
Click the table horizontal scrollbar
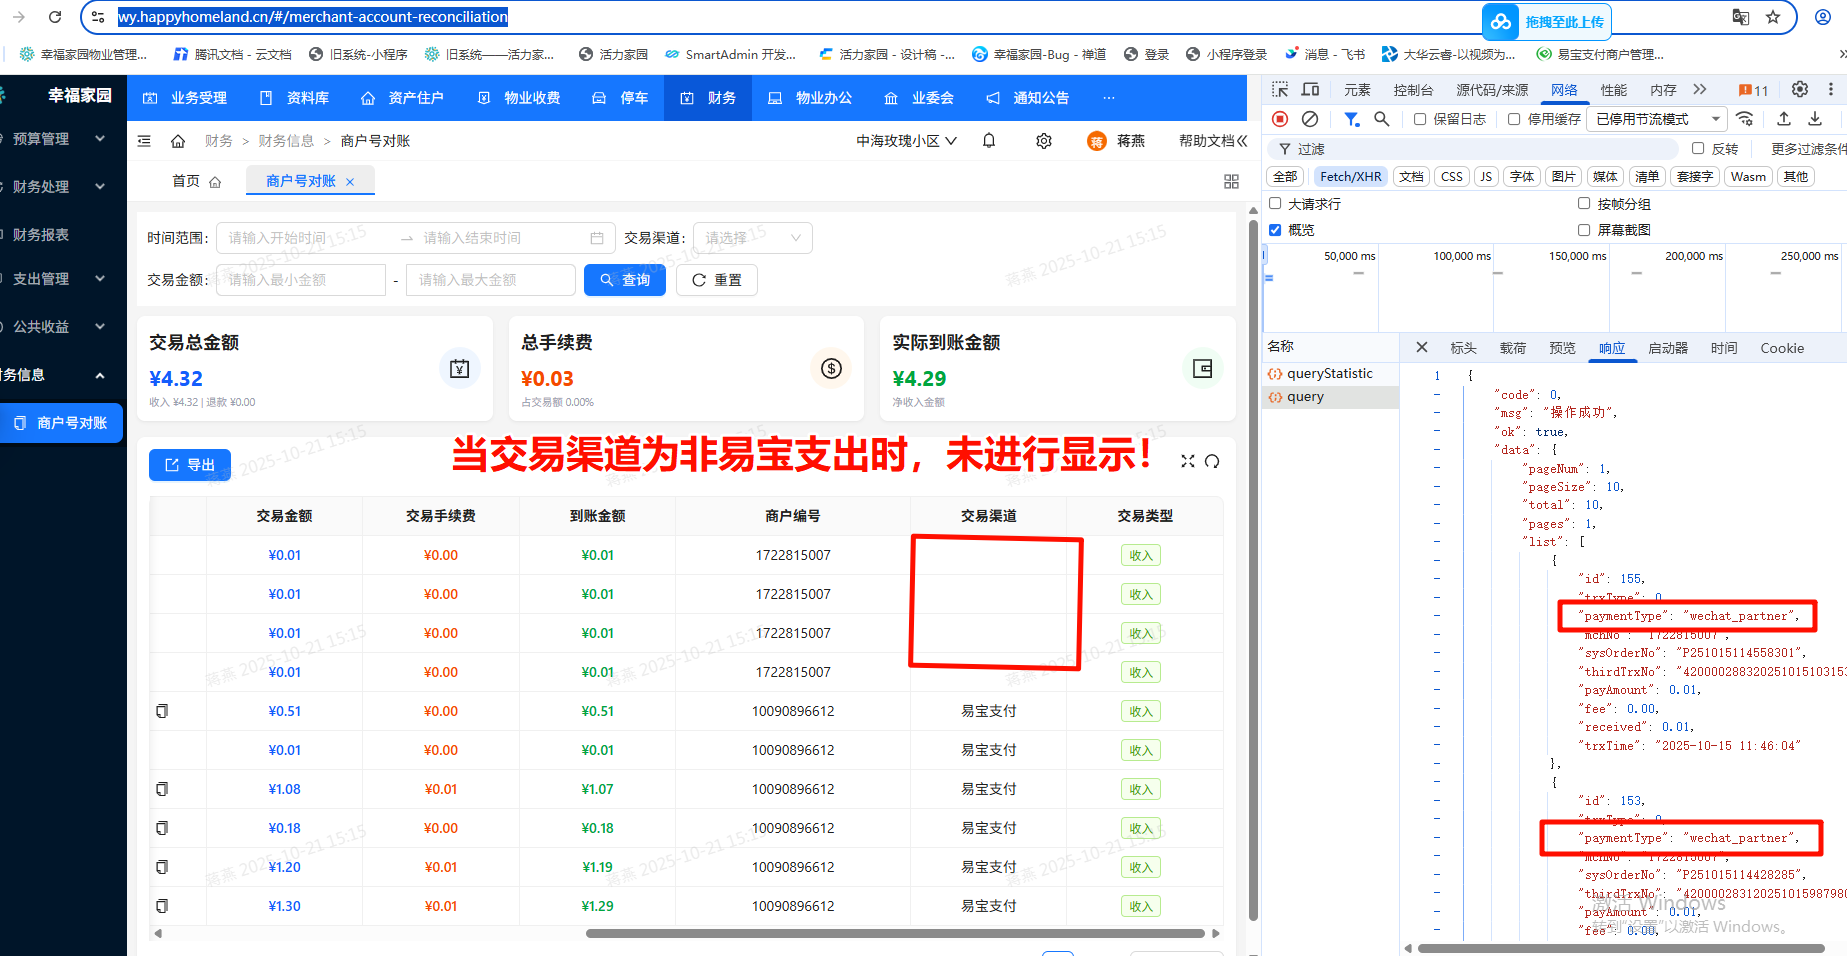click(894, 933)
